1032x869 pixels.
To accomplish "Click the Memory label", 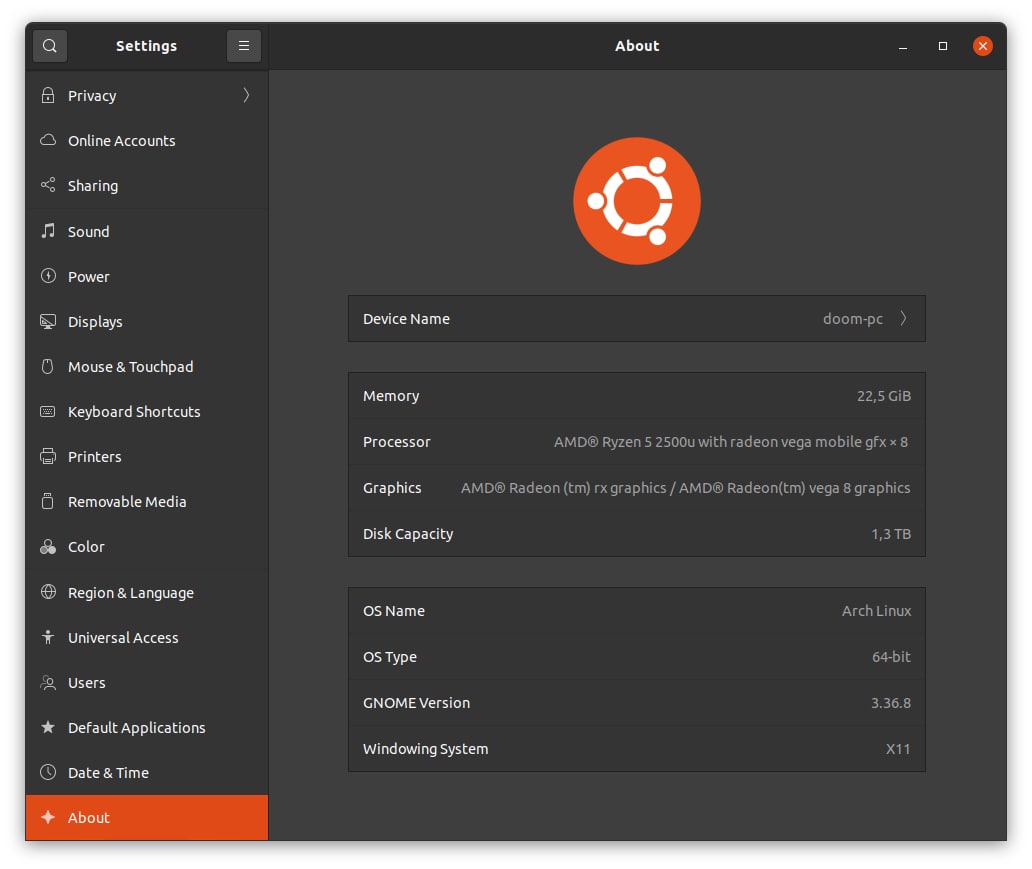I will [x=391, y=396].
